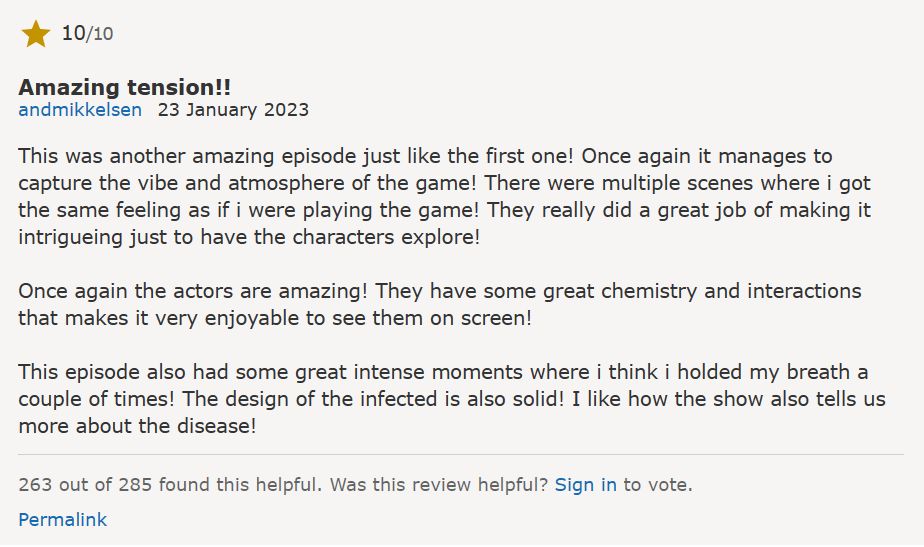Click the gold star rating icon
The image size is (924, 547).
35,34
